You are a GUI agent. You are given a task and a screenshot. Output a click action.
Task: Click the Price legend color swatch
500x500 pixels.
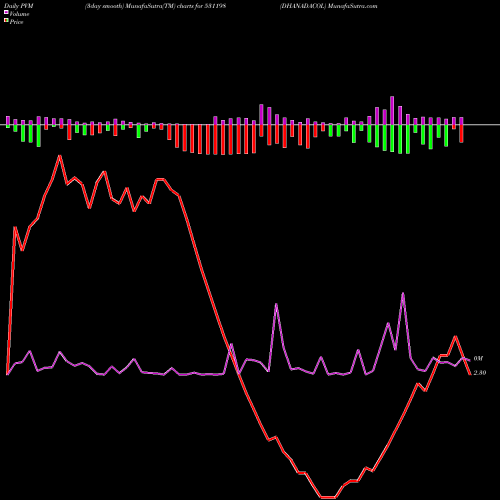click(6, 21)
